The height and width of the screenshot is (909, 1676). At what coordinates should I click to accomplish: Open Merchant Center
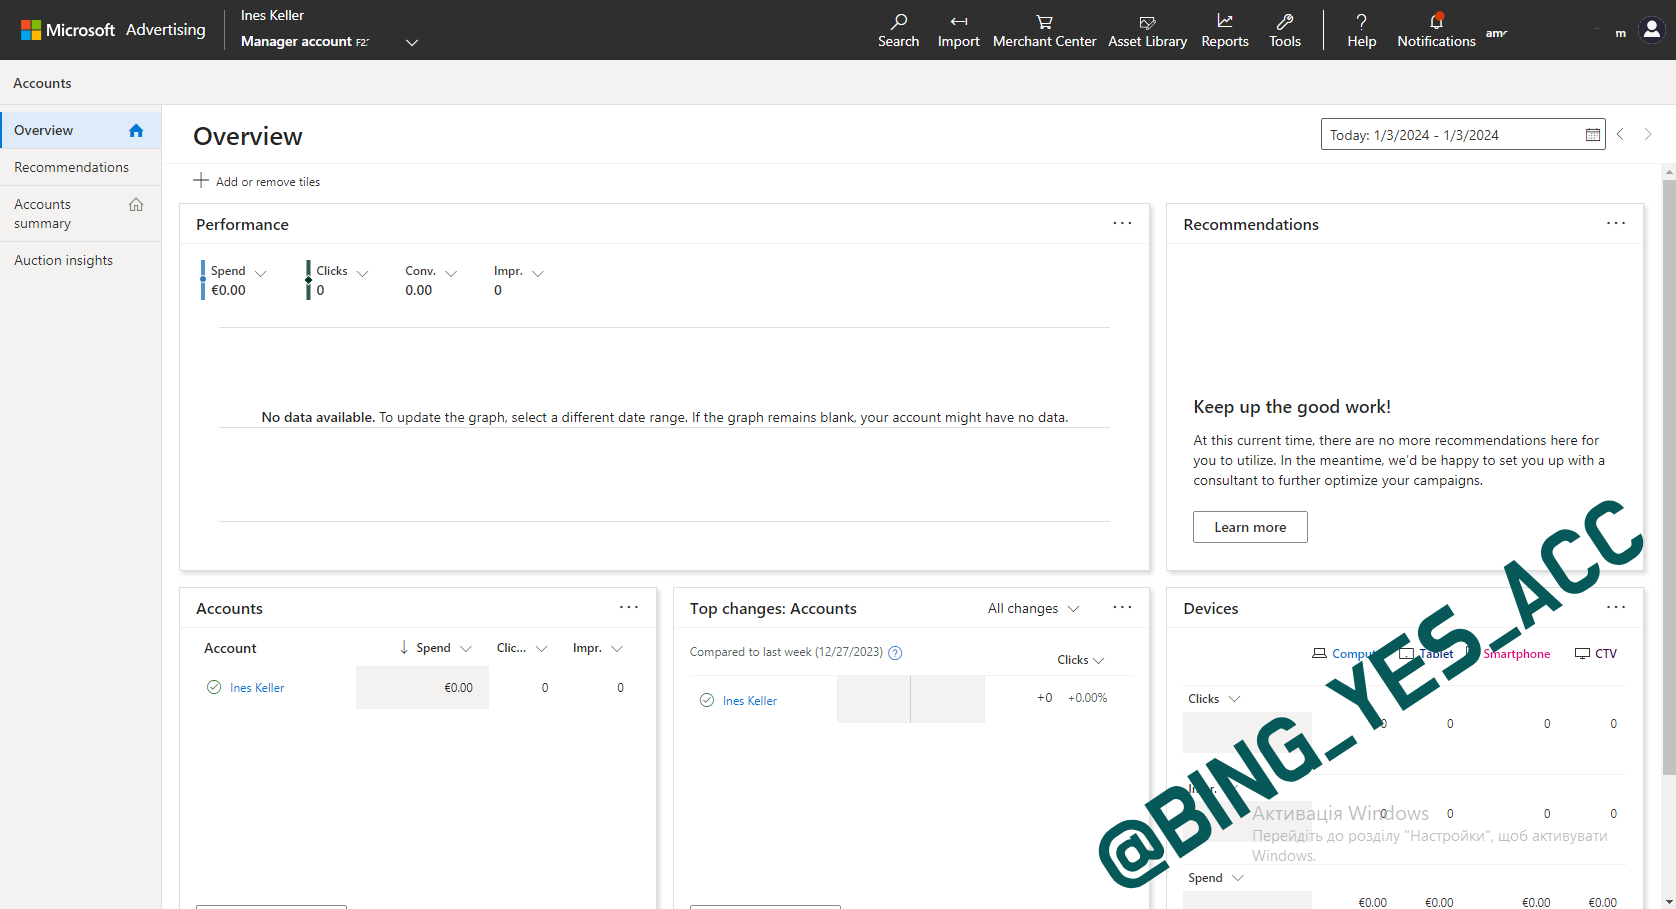click(x=1044, y=30)
